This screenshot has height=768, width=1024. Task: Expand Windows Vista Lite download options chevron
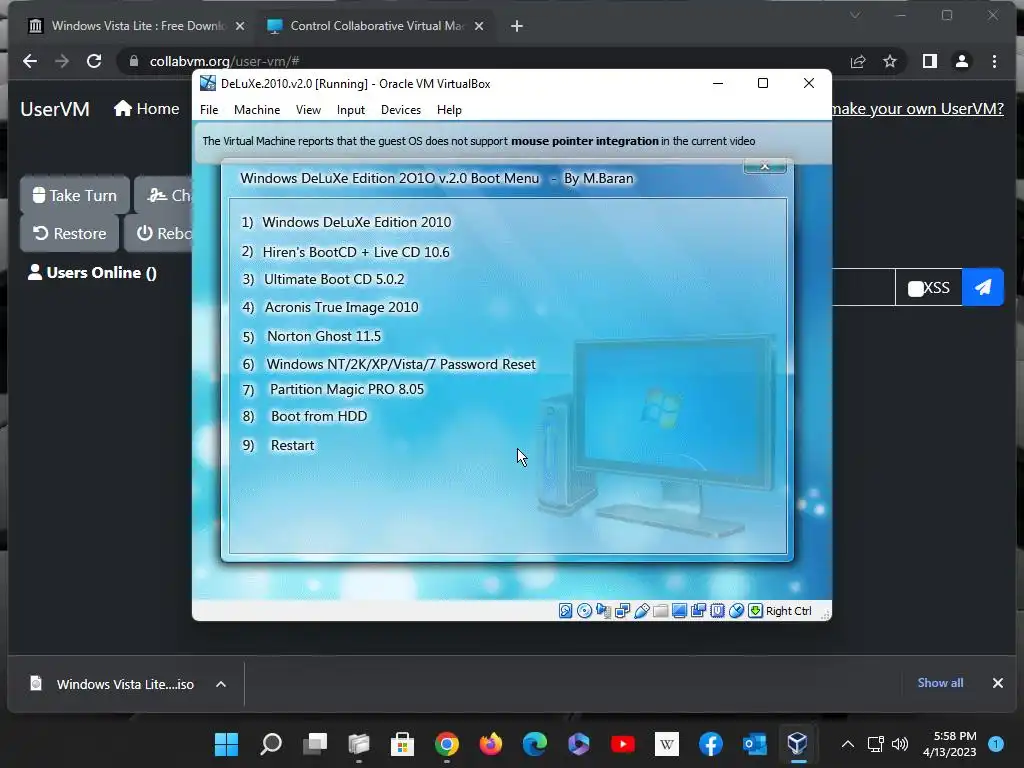click(221, 684)
